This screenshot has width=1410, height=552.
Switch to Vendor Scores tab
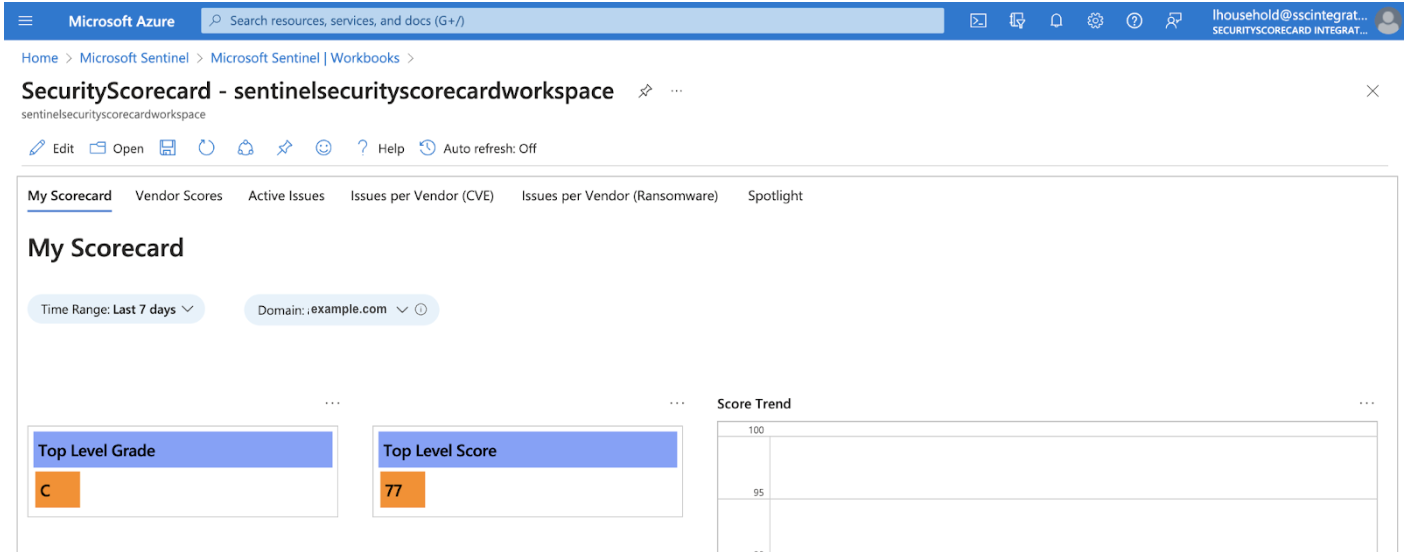[179, 196]
